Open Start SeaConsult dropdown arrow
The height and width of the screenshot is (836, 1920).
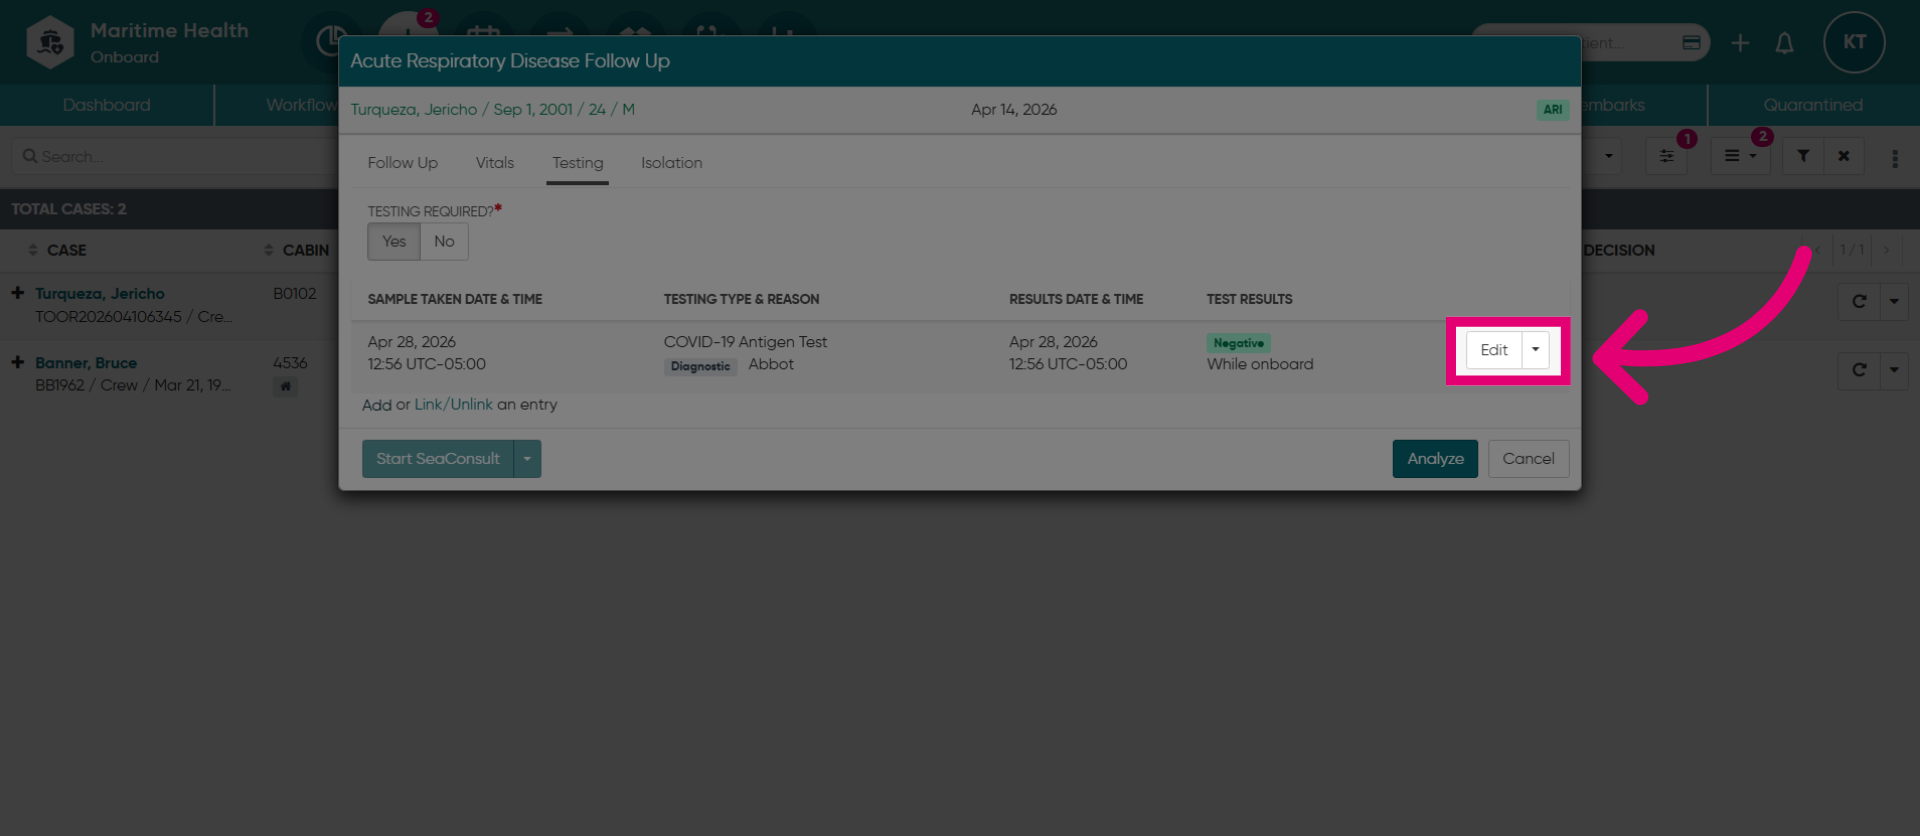point(527,459)
